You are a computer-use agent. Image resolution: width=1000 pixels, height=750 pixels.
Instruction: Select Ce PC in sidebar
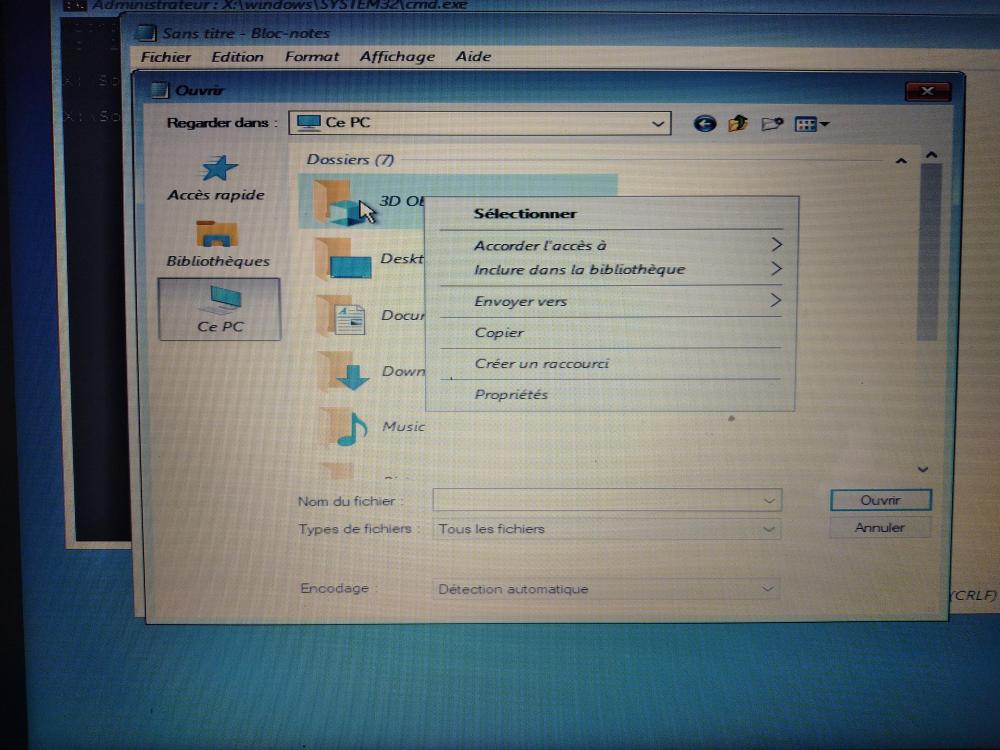tap(219, 309)
